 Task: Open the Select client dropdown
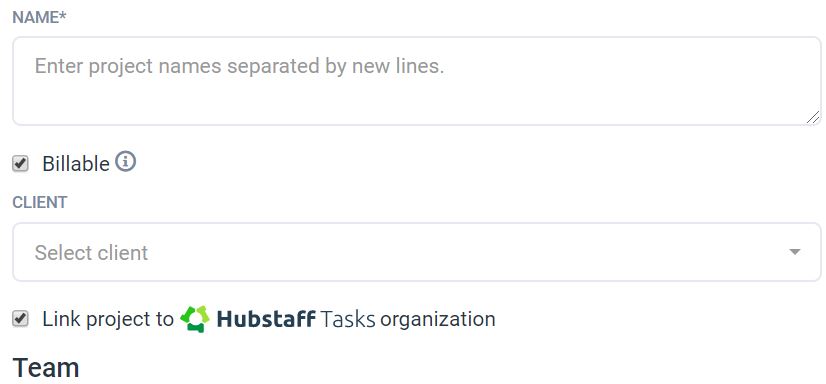[x=417, y=252]
